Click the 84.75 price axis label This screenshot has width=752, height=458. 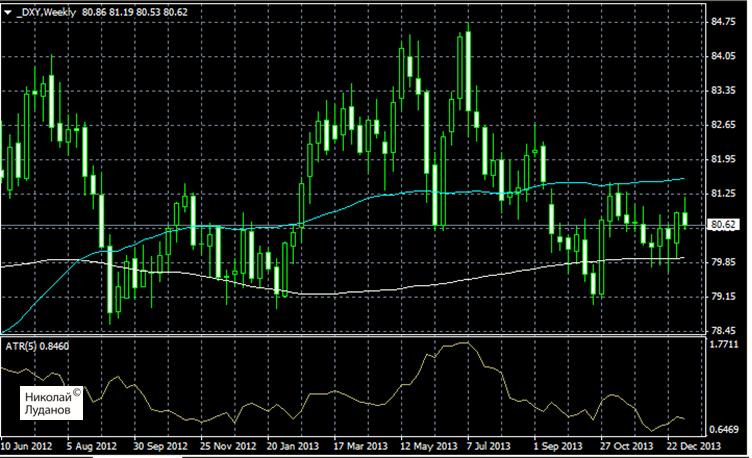pos(721,21)
